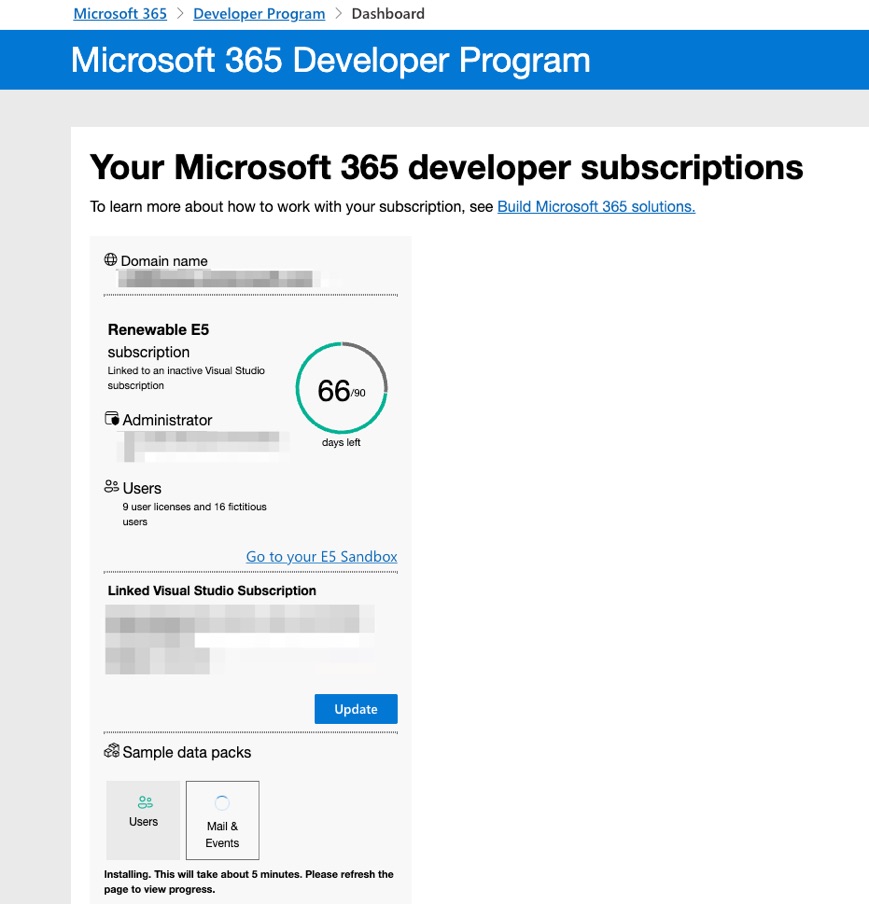Select the Users sample data pack tile
Screen dimensions: 869x904
click(143, 820)
